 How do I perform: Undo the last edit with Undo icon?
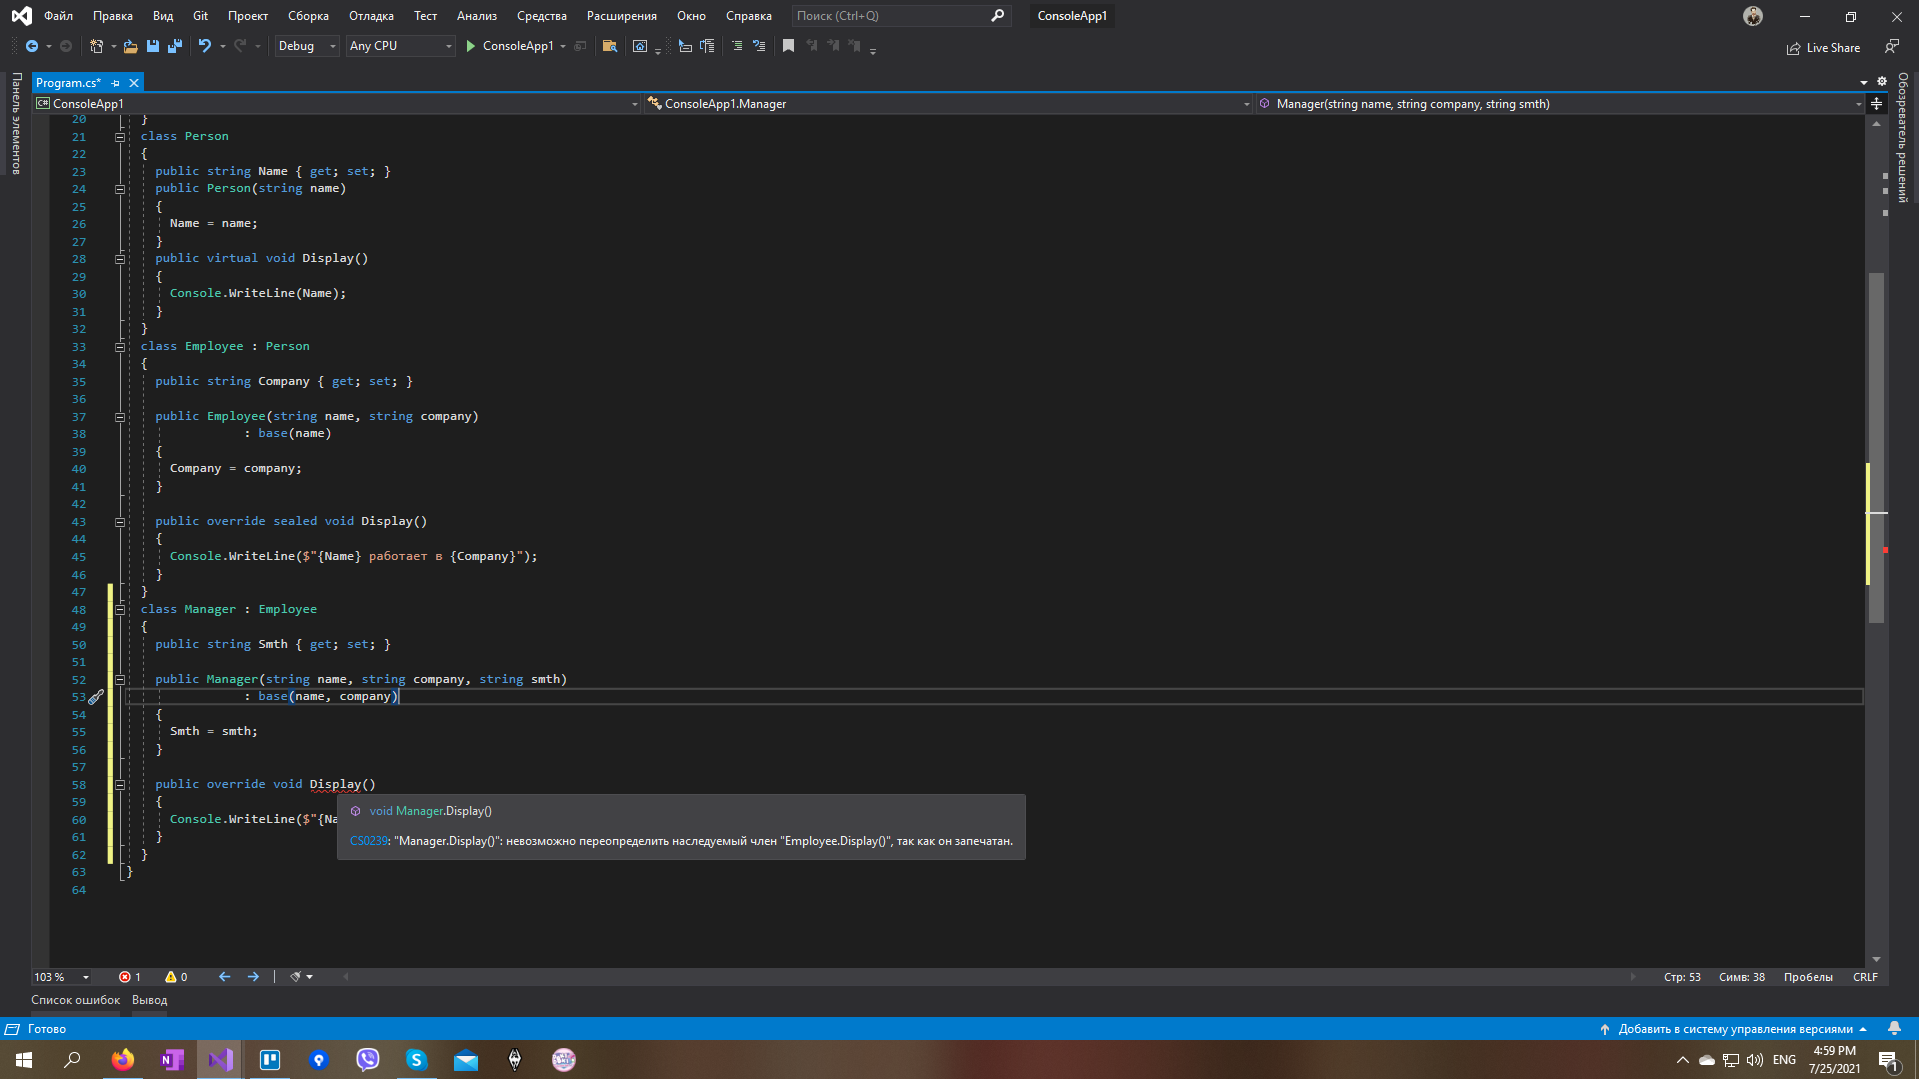[204, 46]
